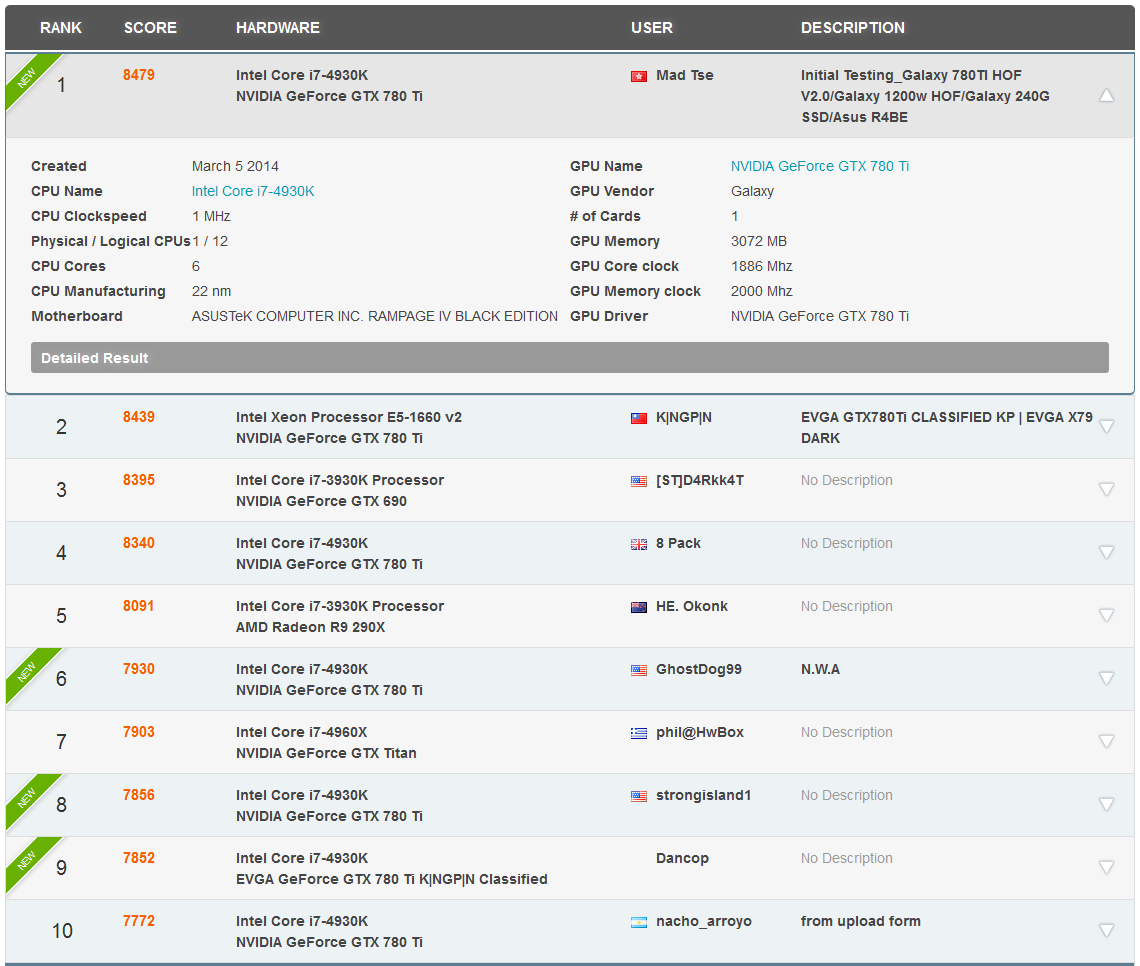Click username strongisland1
Image resolution: width=1140 pixels, height=966 pixels.
click(x=703, y=796)
